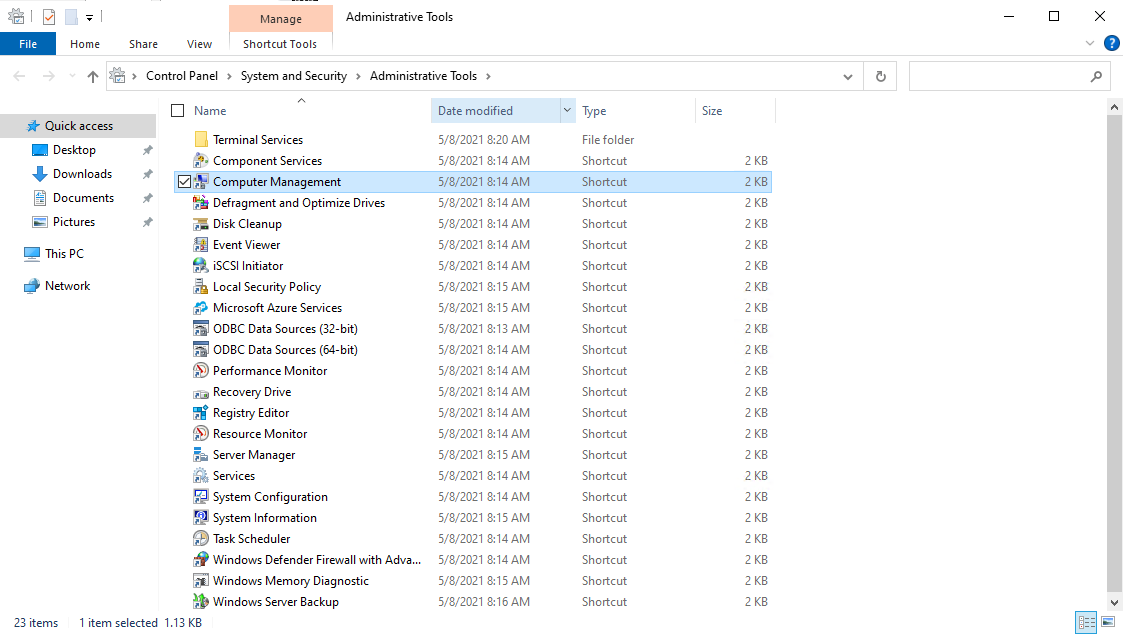Click the Recovery Drive icon
1128x635 pixels.
(201, 392)
